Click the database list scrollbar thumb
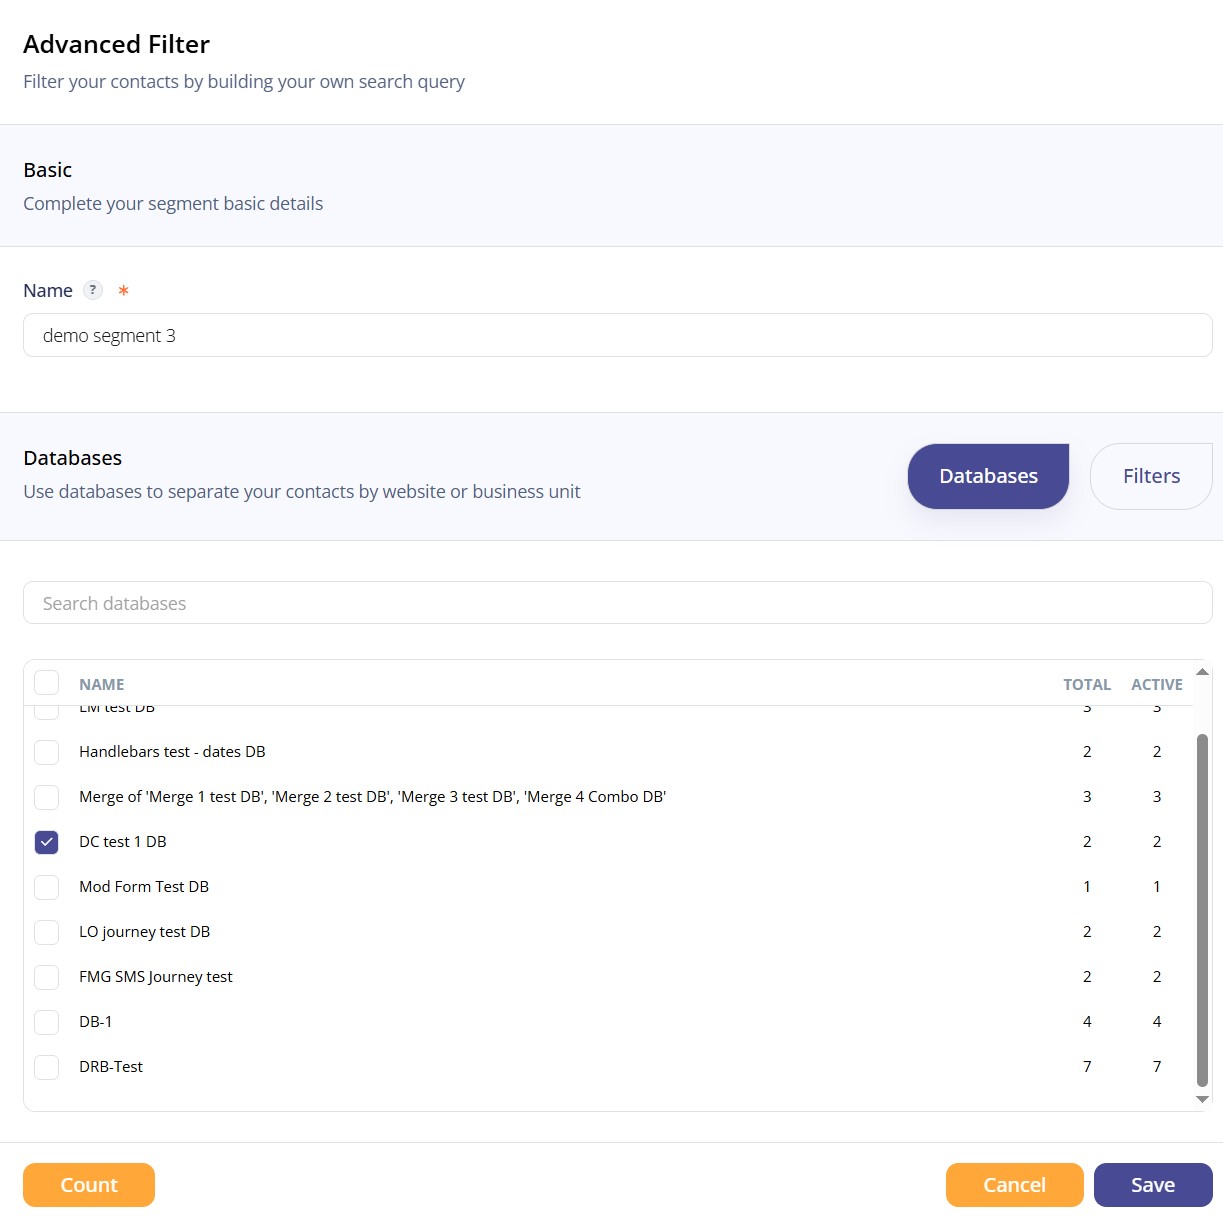The width and height of the screenshot is (1223, 1230). [x=1202, y=910]
